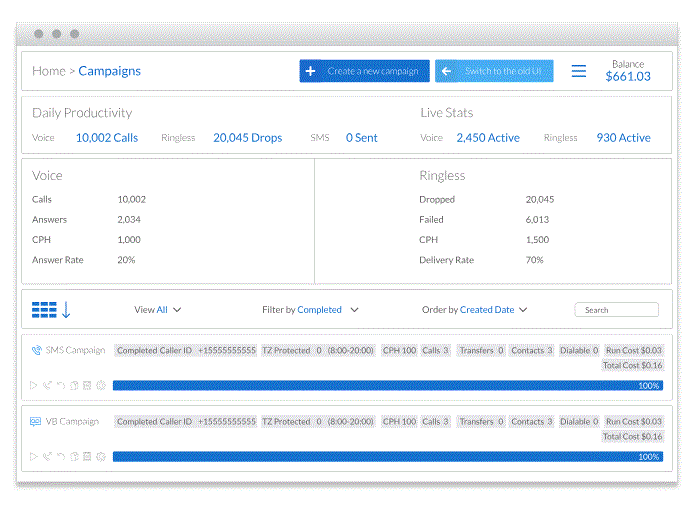
Task: Click the sort direction arrow icon
Action: point(66,310)
